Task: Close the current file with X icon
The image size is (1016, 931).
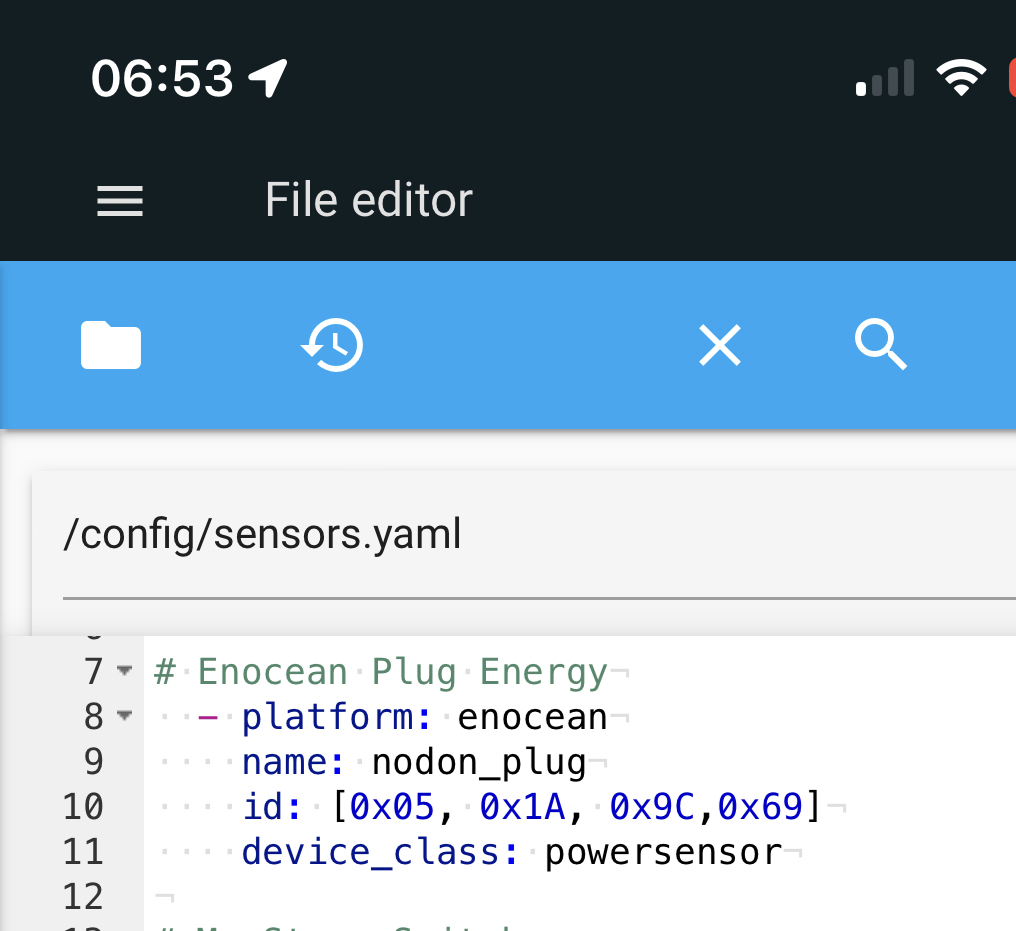Action: click(x=719, y=346)
